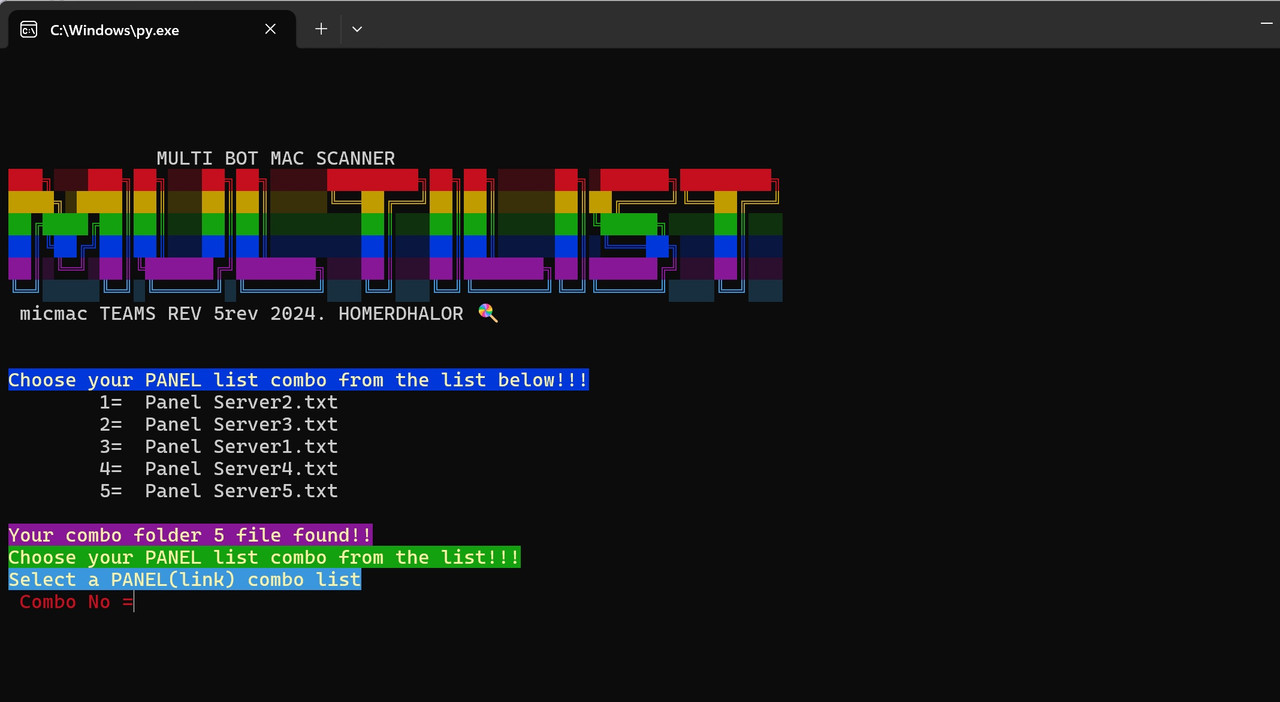Image resolution: width=1280 pixels, height=702 pixels.
Task: Click the '2= Panel Server3.txt' entry
Action: tap(219, 424)
